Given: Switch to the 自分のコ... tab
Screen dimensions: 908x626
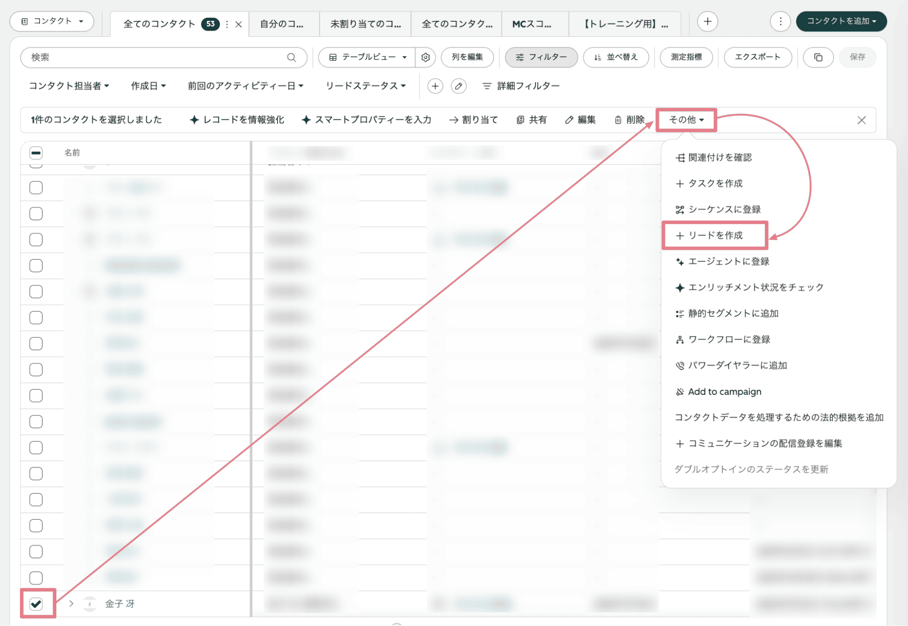Looking at the screenshot, I should coord(281,24).
